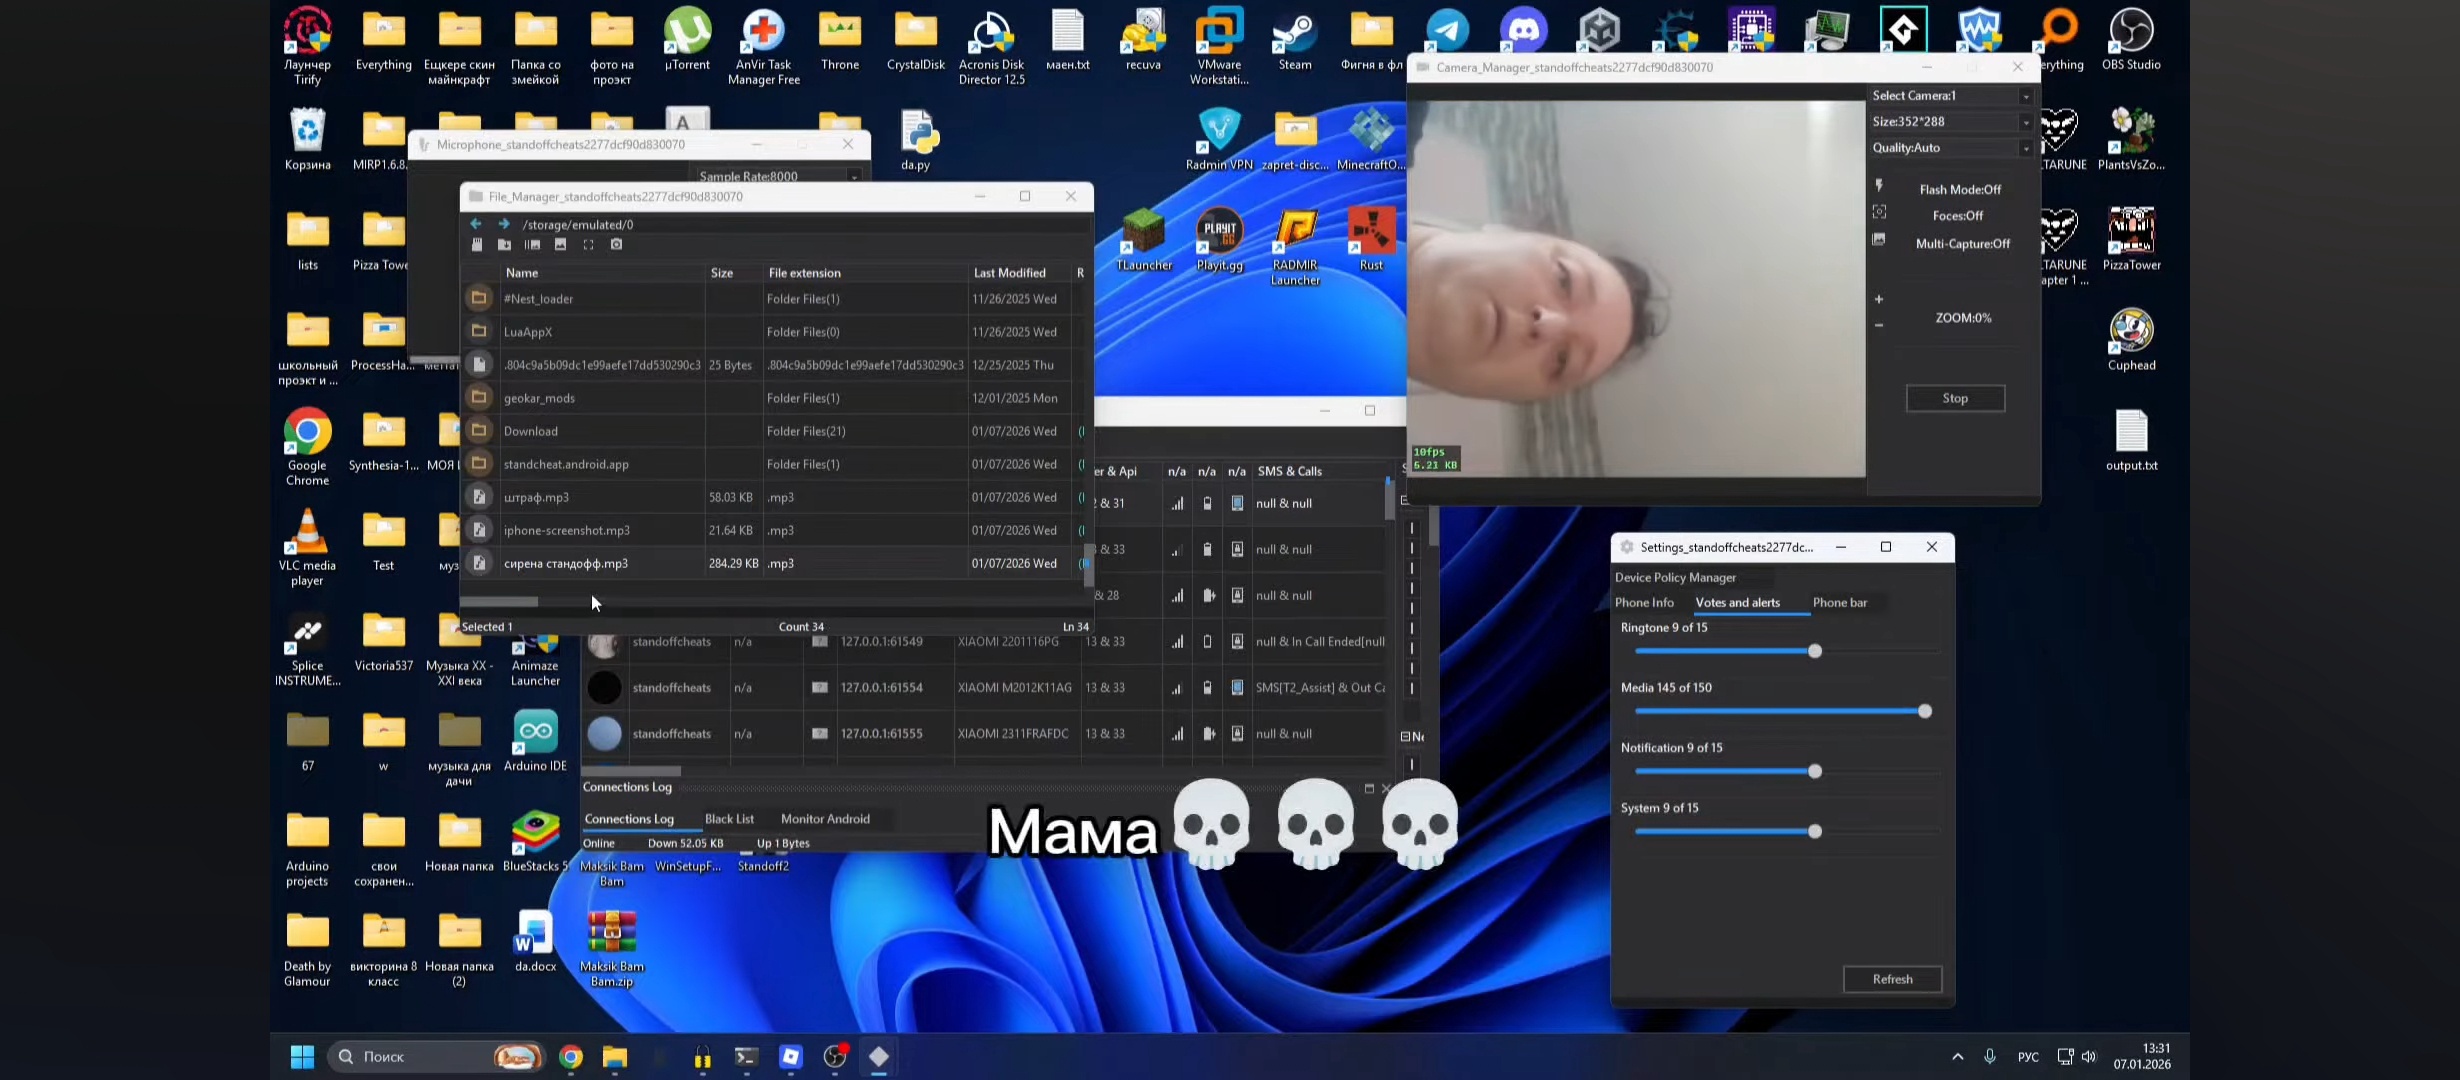Viewport: 2460px width, 1080px height.
Task: Click the SD card storage toolbar icon
Action: tap(477, 245)
